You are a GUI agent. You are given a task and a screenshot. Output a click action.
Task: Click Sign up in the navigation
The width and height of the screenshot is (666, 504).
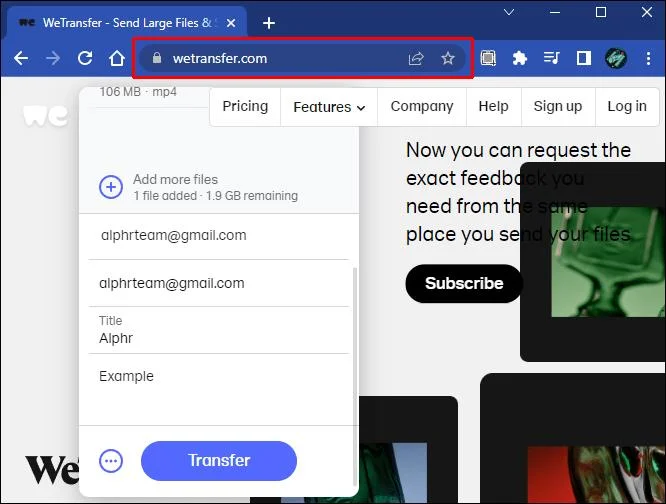point(558,106)
